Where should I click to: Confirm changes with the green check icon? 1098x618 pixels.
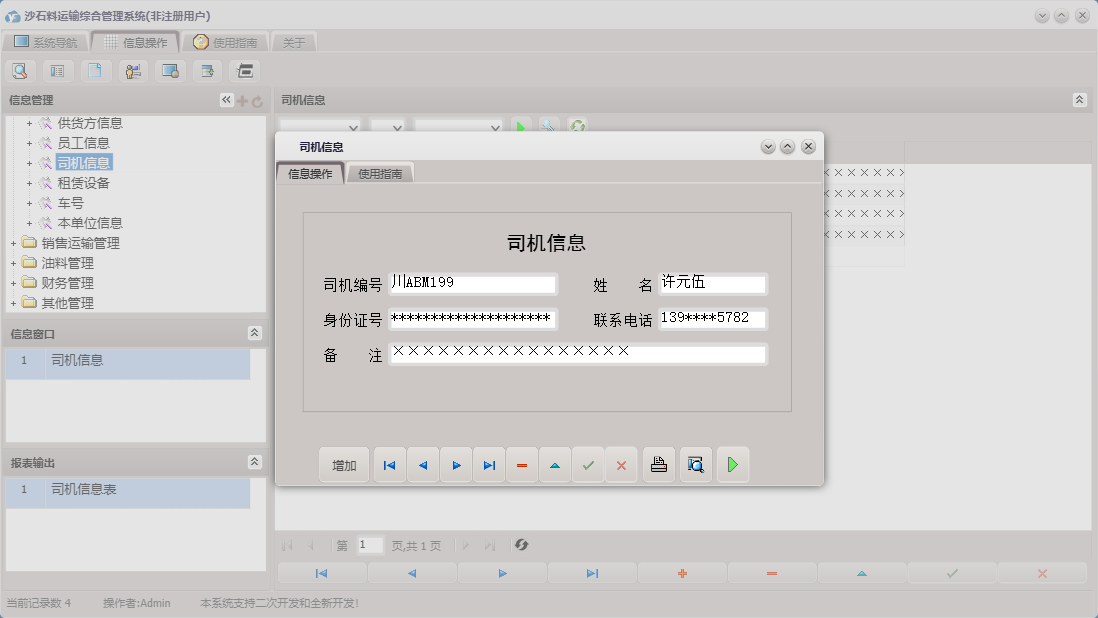(588, 464)
